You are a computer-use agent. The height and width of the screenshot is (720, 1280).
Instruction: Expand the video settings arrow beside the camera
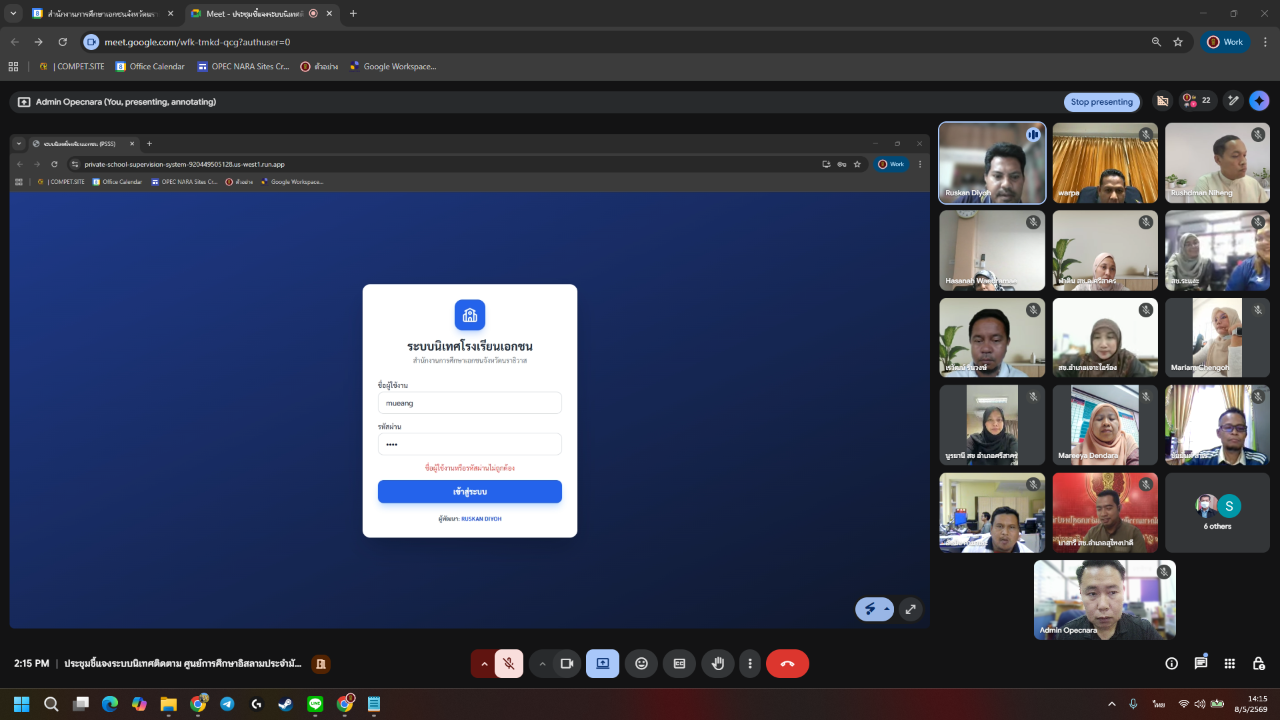click(542, 663)
